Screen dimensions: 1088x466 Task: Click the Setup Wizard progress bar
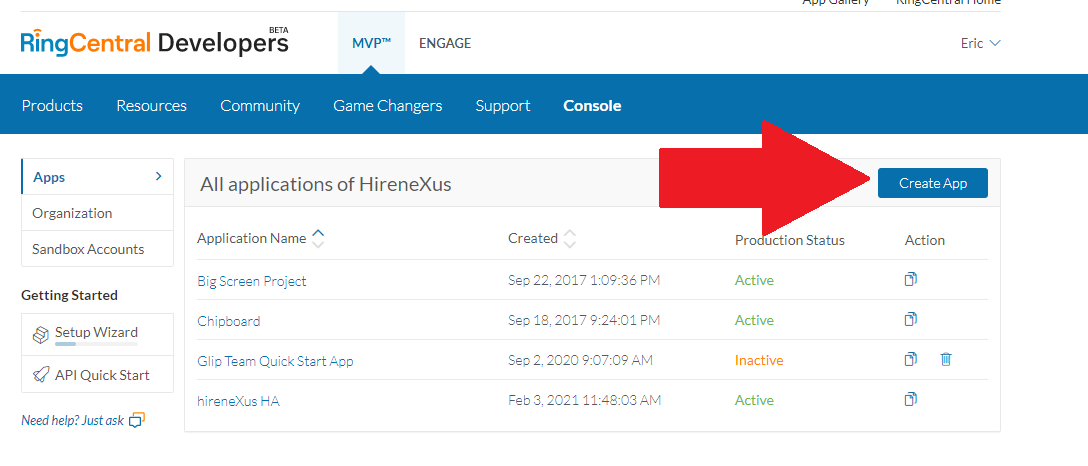click(x=96, y=344)
